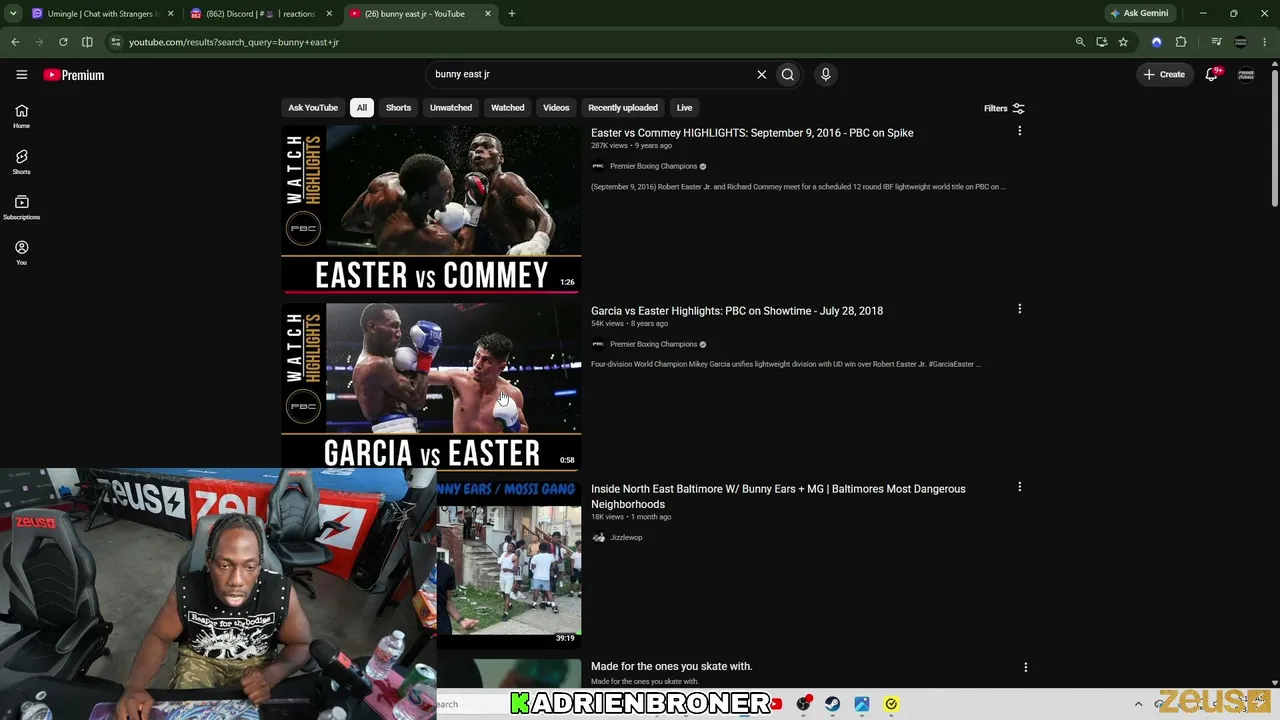
Task: Go to the YouTube Premium home logo
Action: point(74,75)
